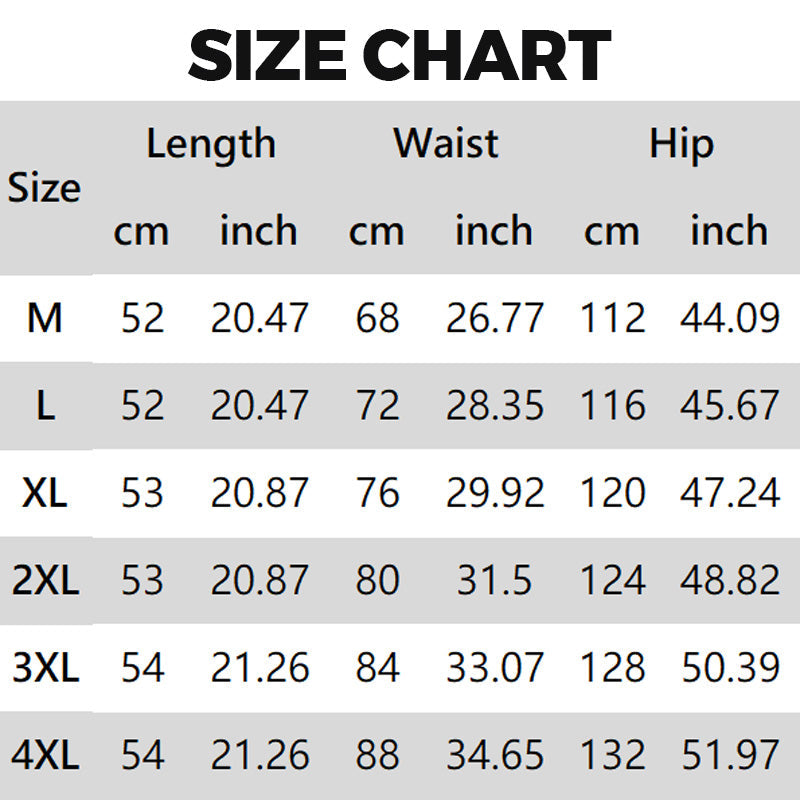Select the XL size row label

(x=44, y=493)
